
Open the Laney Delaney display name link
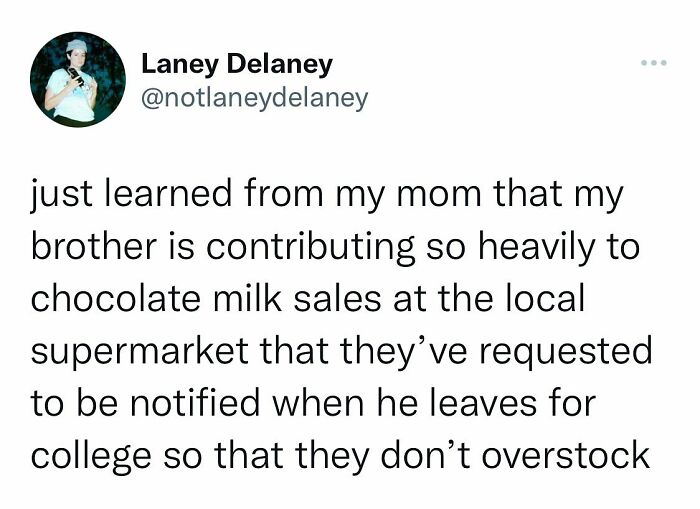237,65
